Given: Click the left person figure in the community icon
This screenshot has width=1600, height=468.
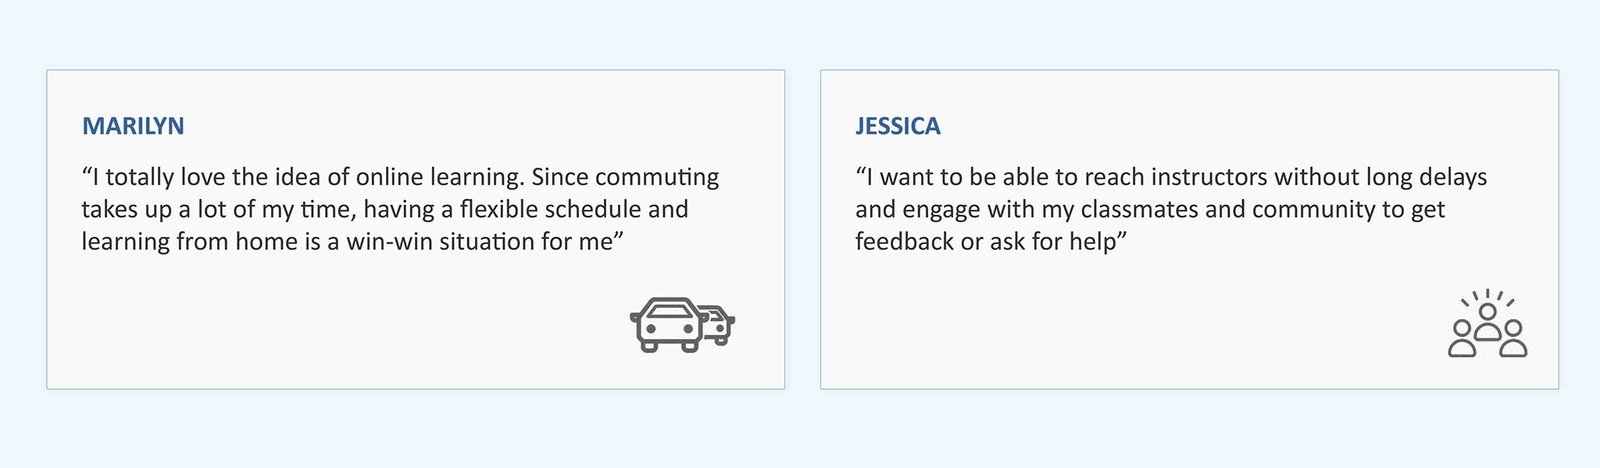Looking at the screenshot, I should [x=1463, y=339].
